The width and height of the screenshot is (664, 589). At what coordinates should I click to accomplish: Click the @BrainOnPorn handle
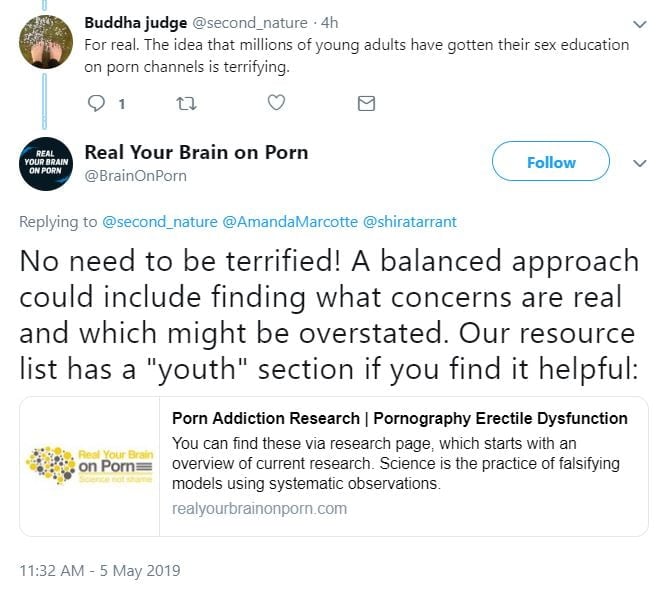135,175
